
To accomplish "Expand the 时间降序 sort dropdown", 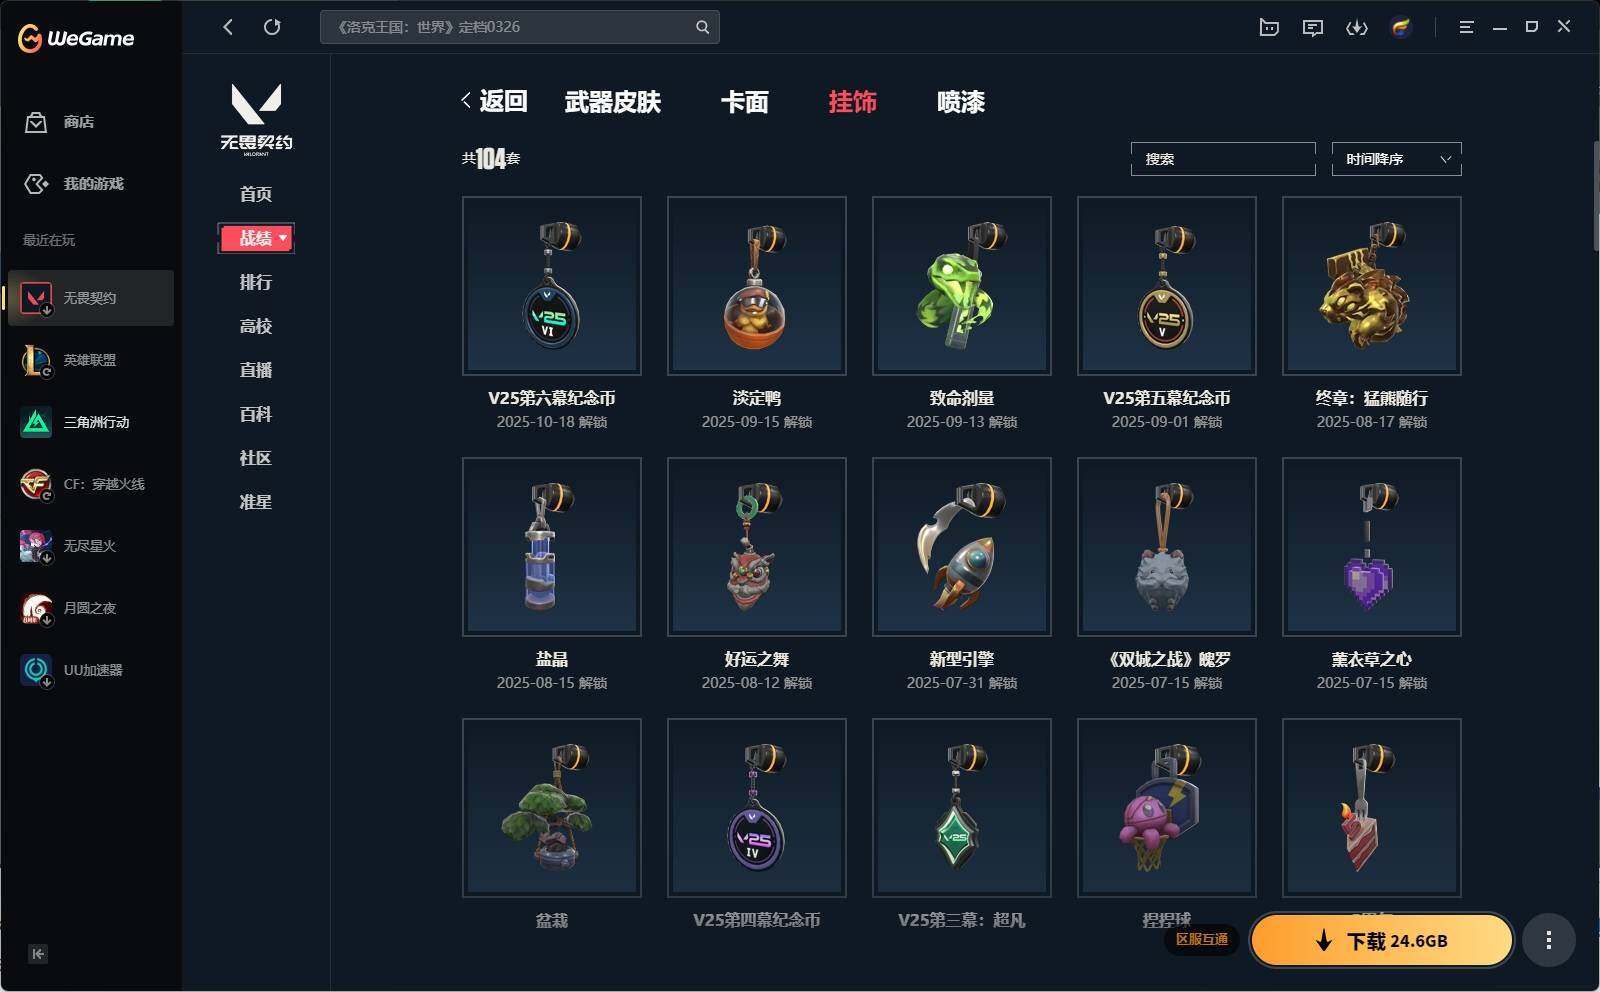I will coord(1396,159).
